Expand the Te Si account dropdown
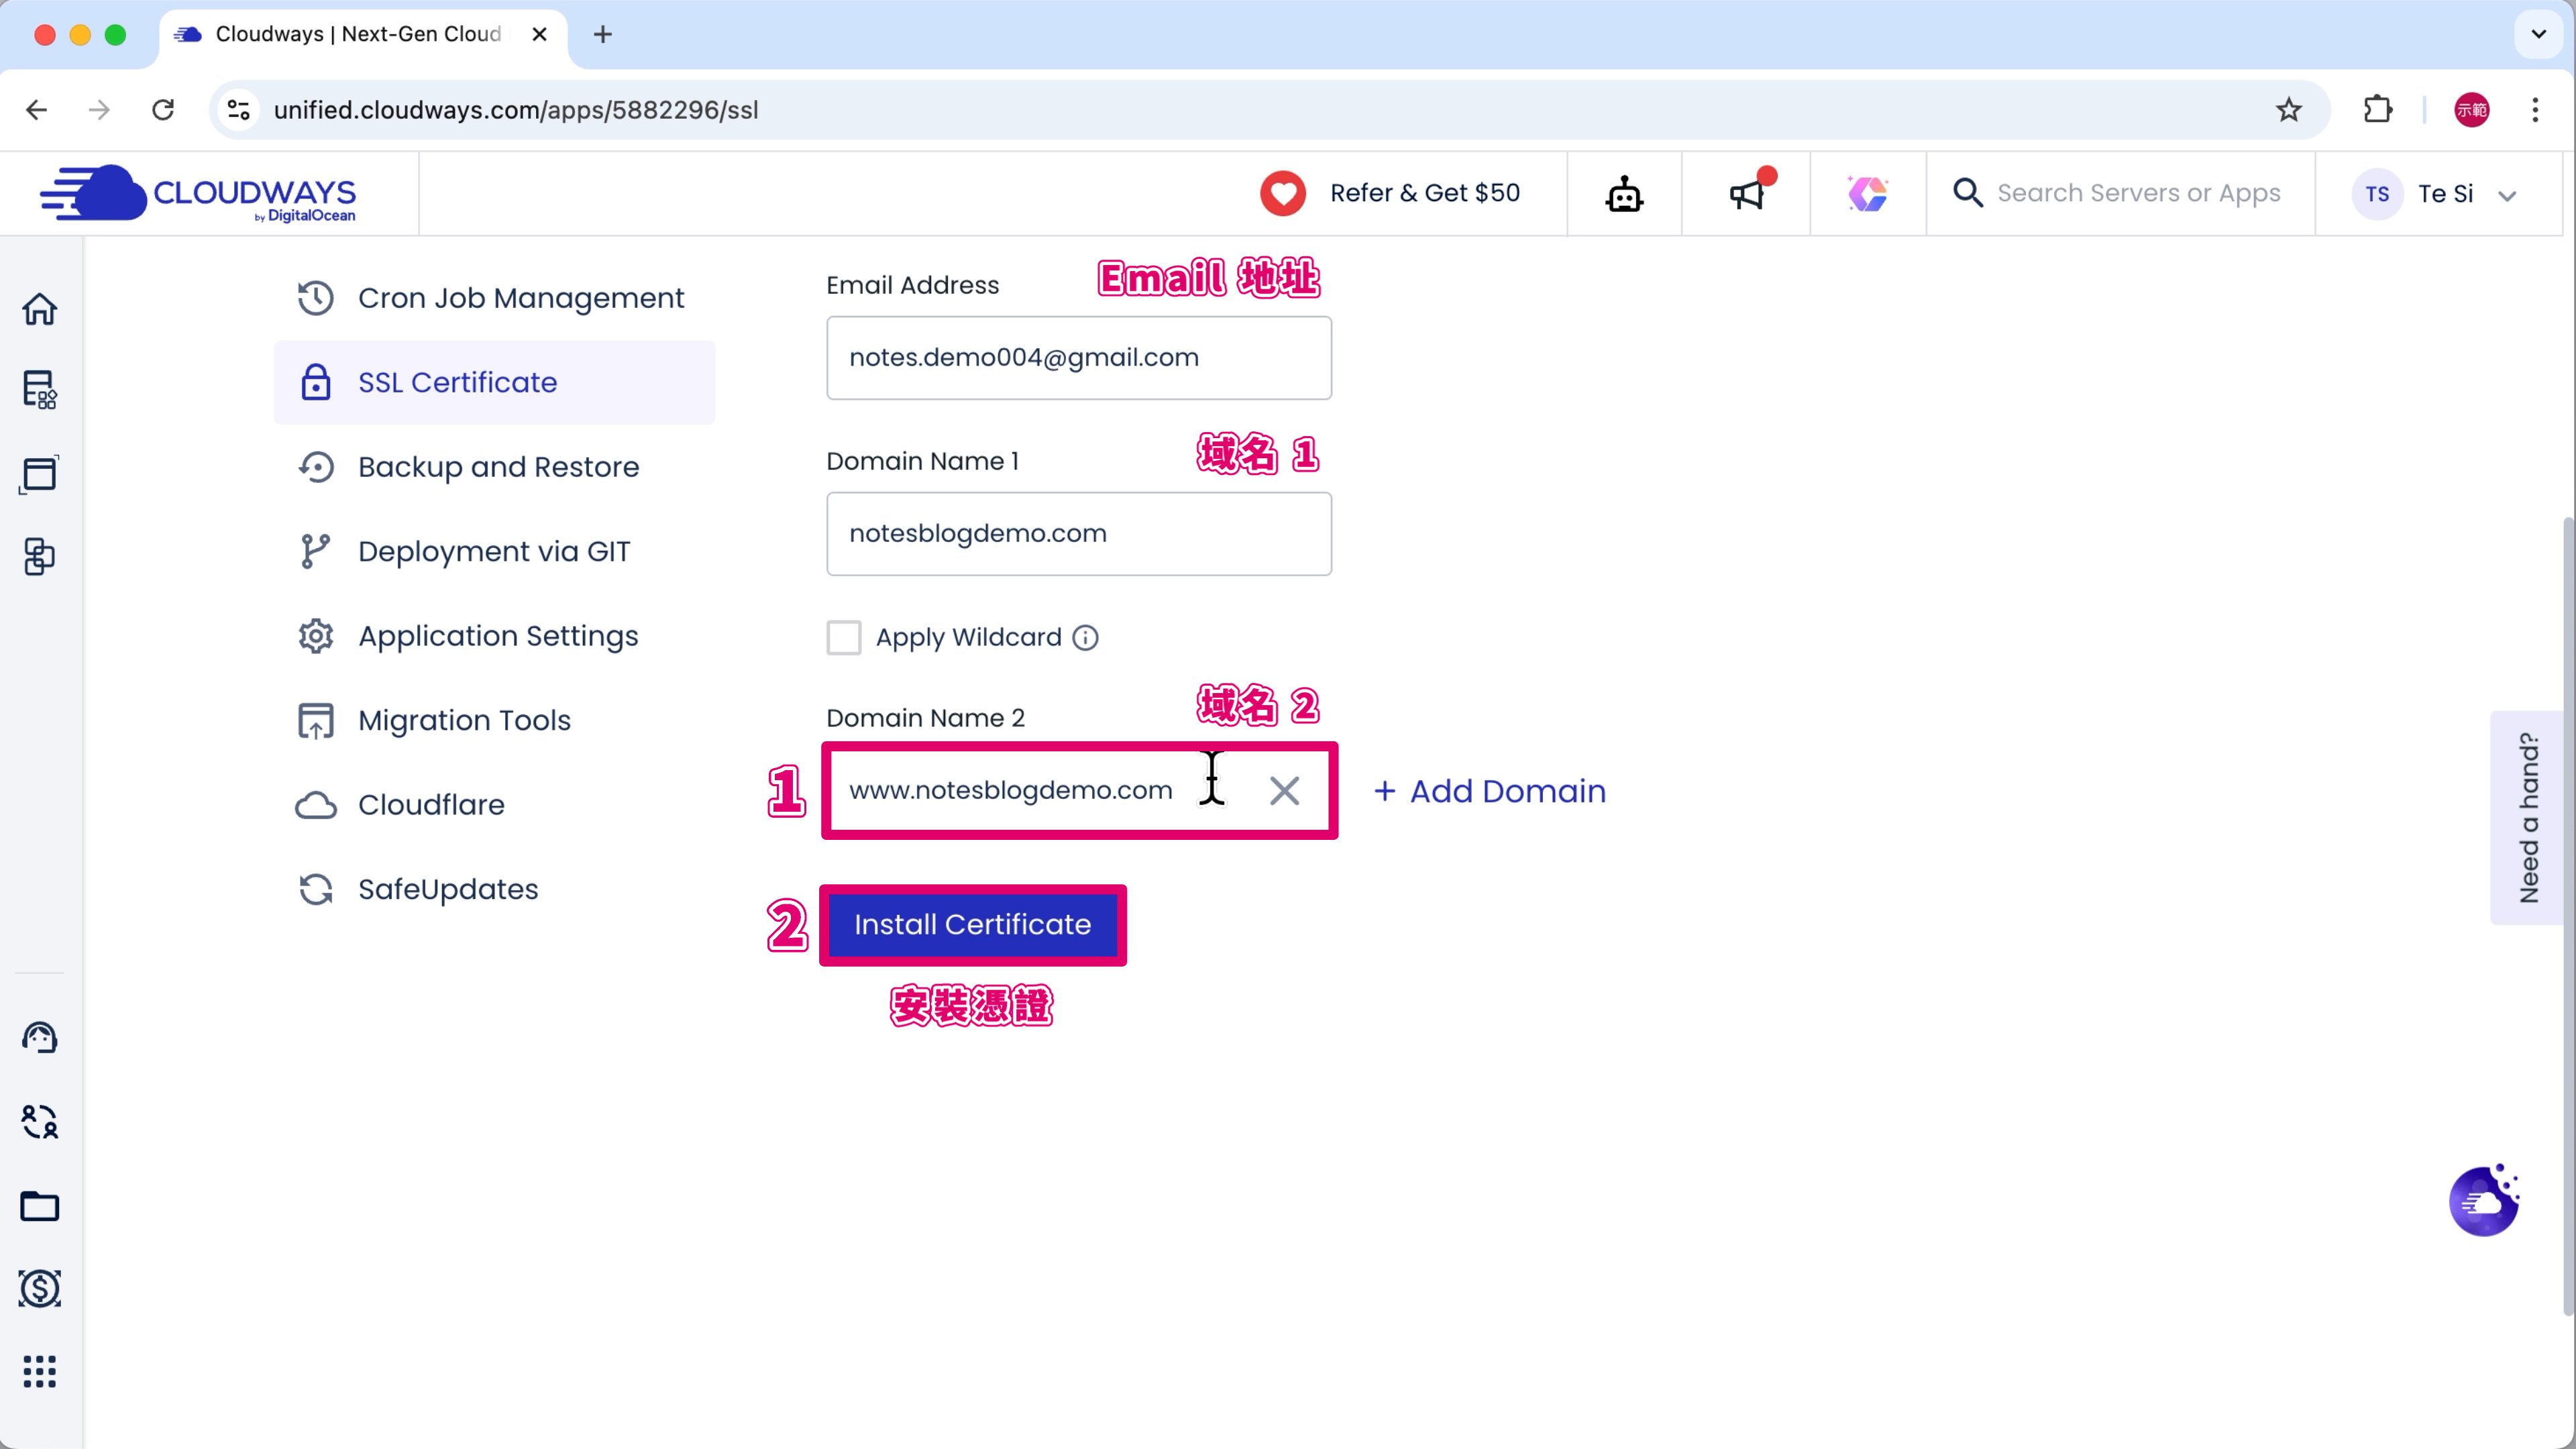Viewport: 2576px width, 1449px height. tap(2507, 195)
